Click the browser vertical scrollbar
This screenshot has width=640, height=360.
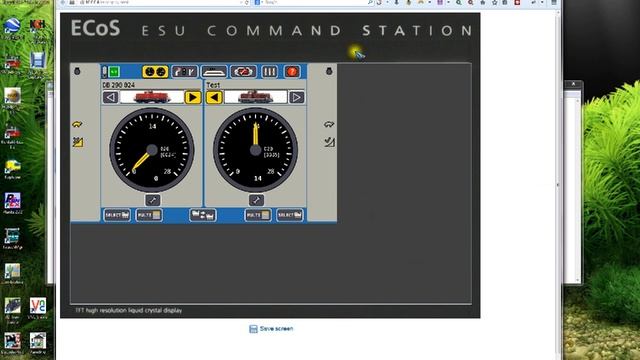click(558, 184)
